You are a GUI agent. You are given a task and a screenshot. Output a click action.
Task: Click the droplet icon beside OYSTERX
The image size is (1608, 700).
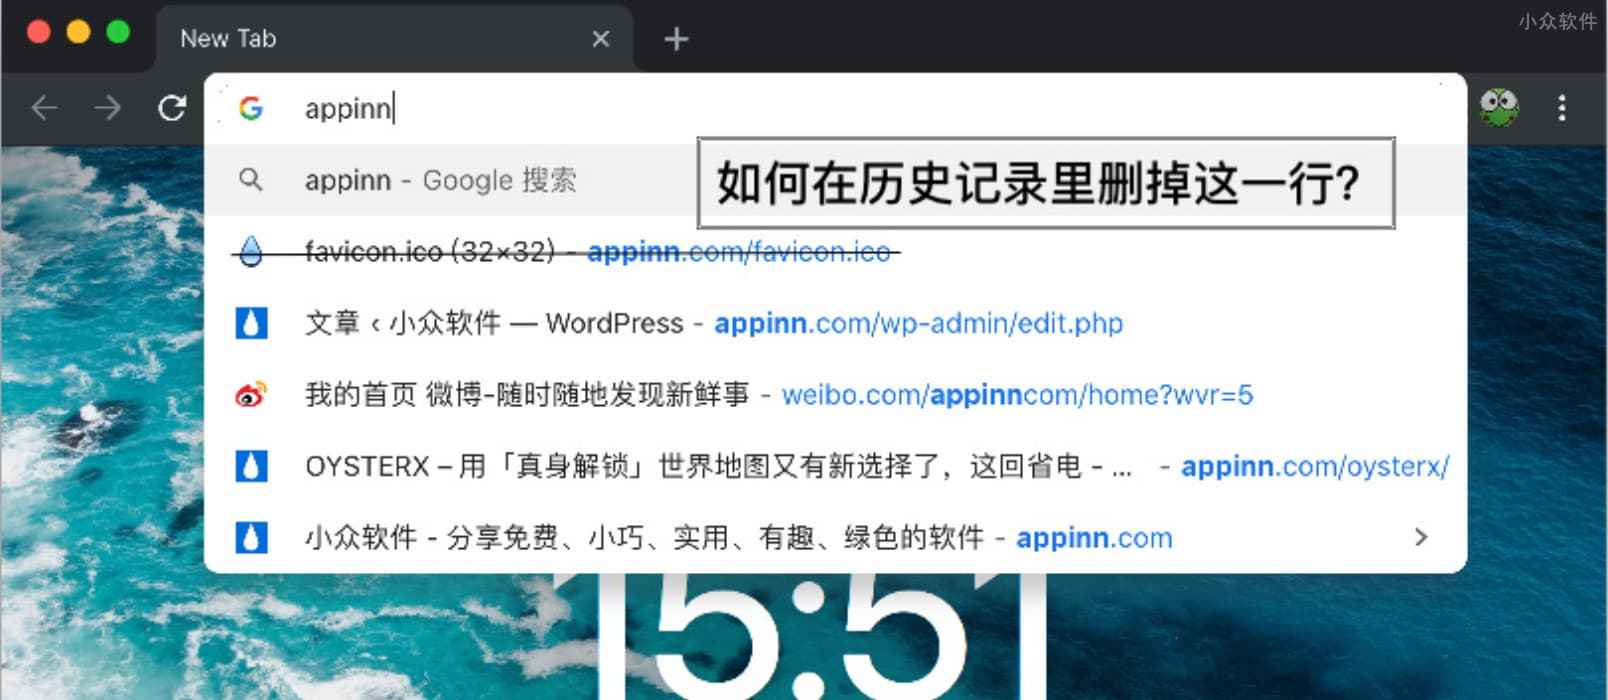click(x=251, y=466)
